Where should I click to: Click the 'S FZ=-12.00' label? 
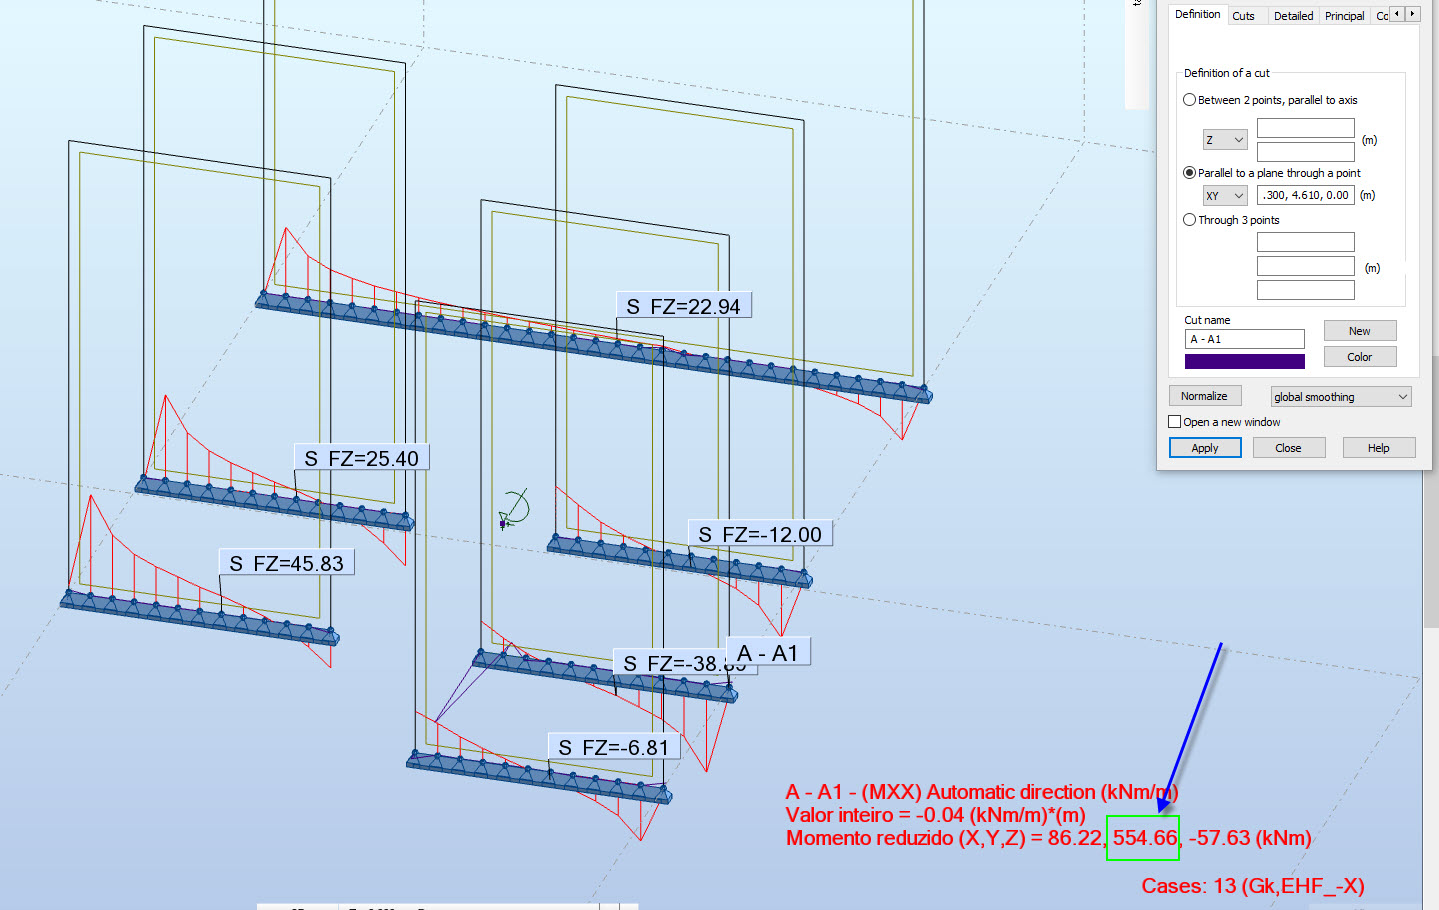pos(760,534)
